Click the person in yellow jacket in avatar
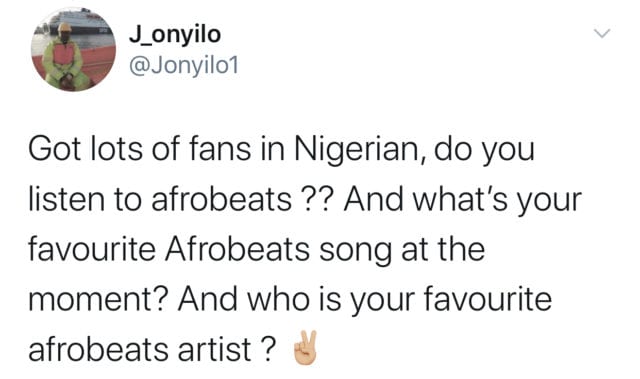Image resolution: width=640 pixels, height=379 pixels. (x=65, y=57)
